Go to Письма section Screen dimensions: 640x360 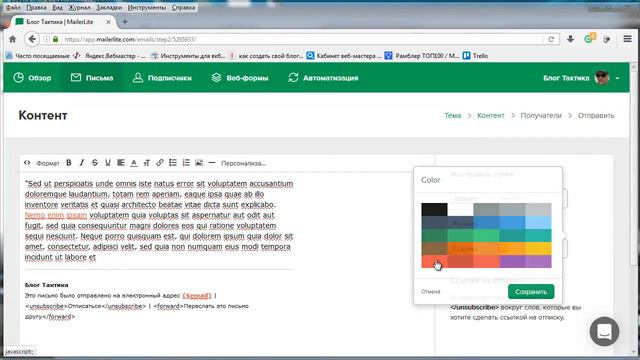pyautogui.click(x=92, y=78)
